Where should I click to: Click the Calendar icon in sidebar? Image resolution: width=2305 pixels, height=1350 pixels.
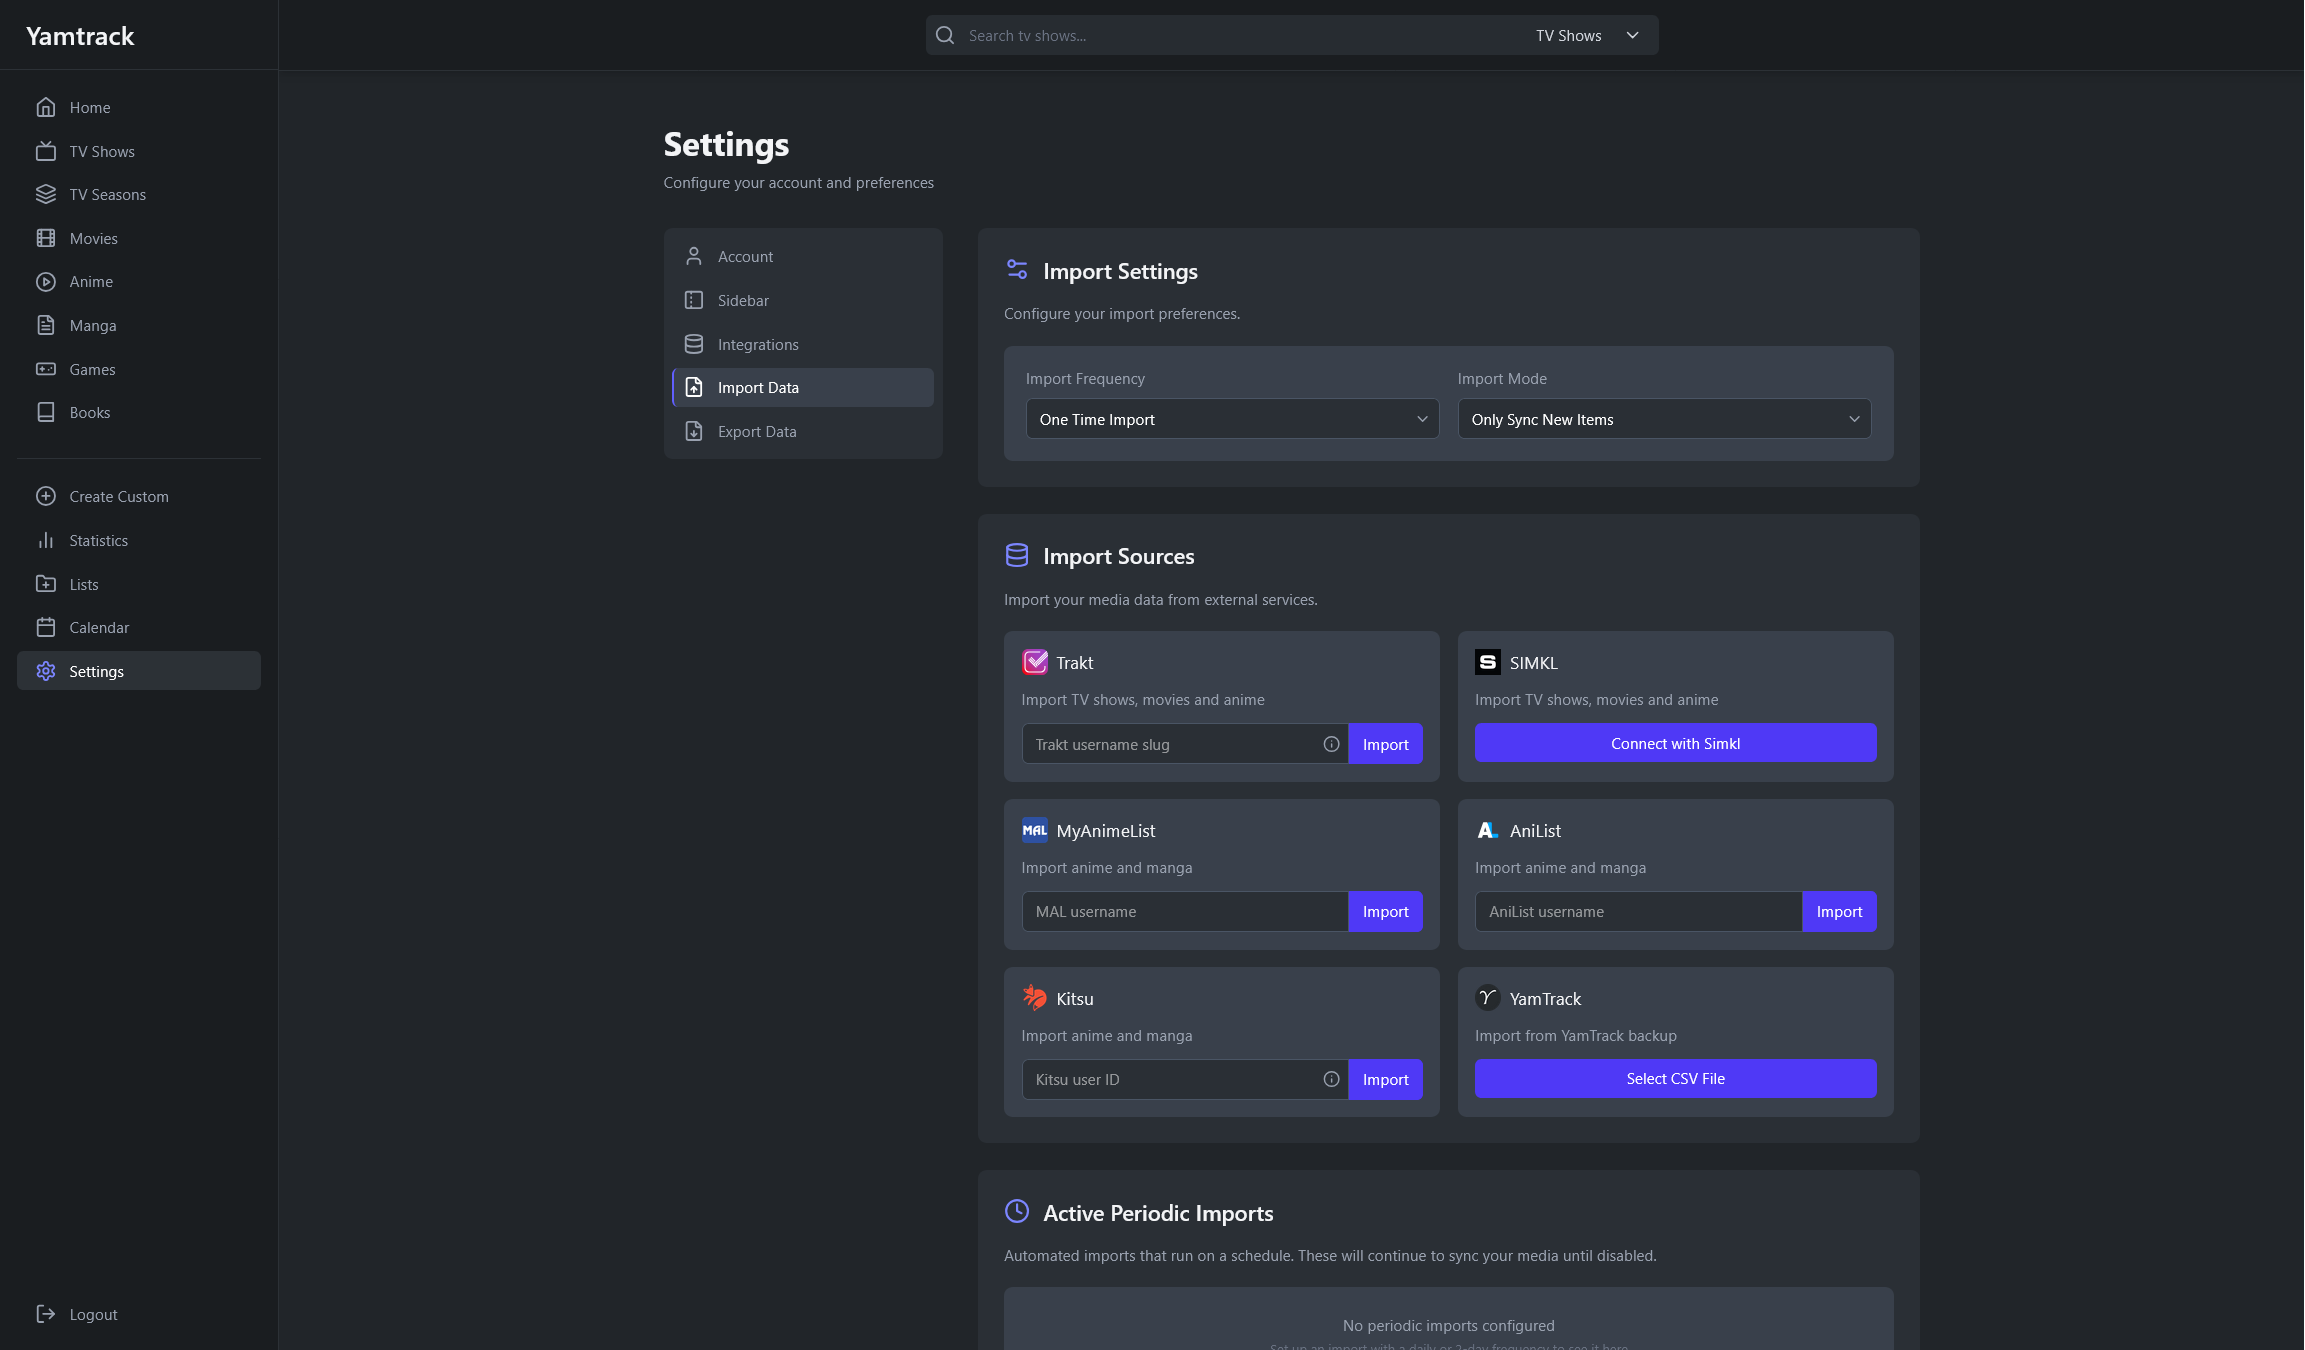click(46, 627)
